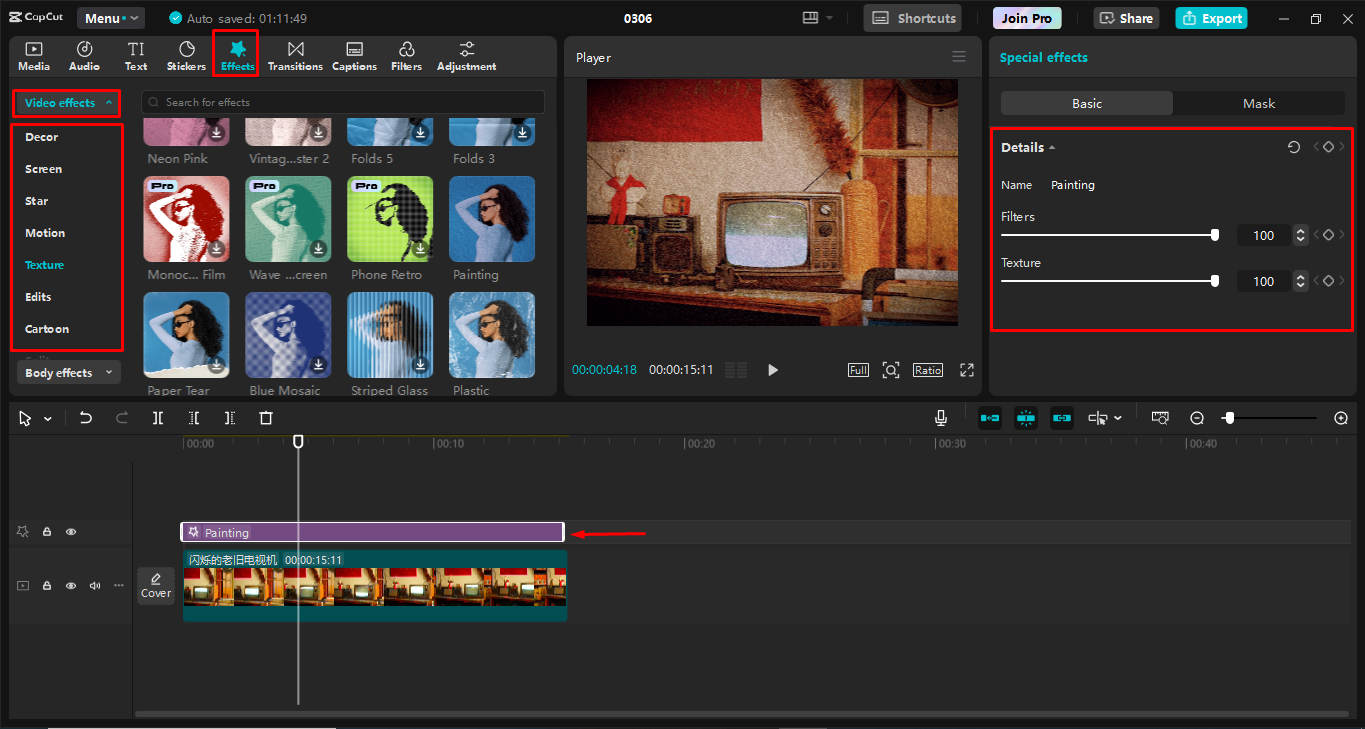The height and width of the screenshot is (729, 1365).
Task: Open the Menu dropdown
Action: (x=110, y=18)
